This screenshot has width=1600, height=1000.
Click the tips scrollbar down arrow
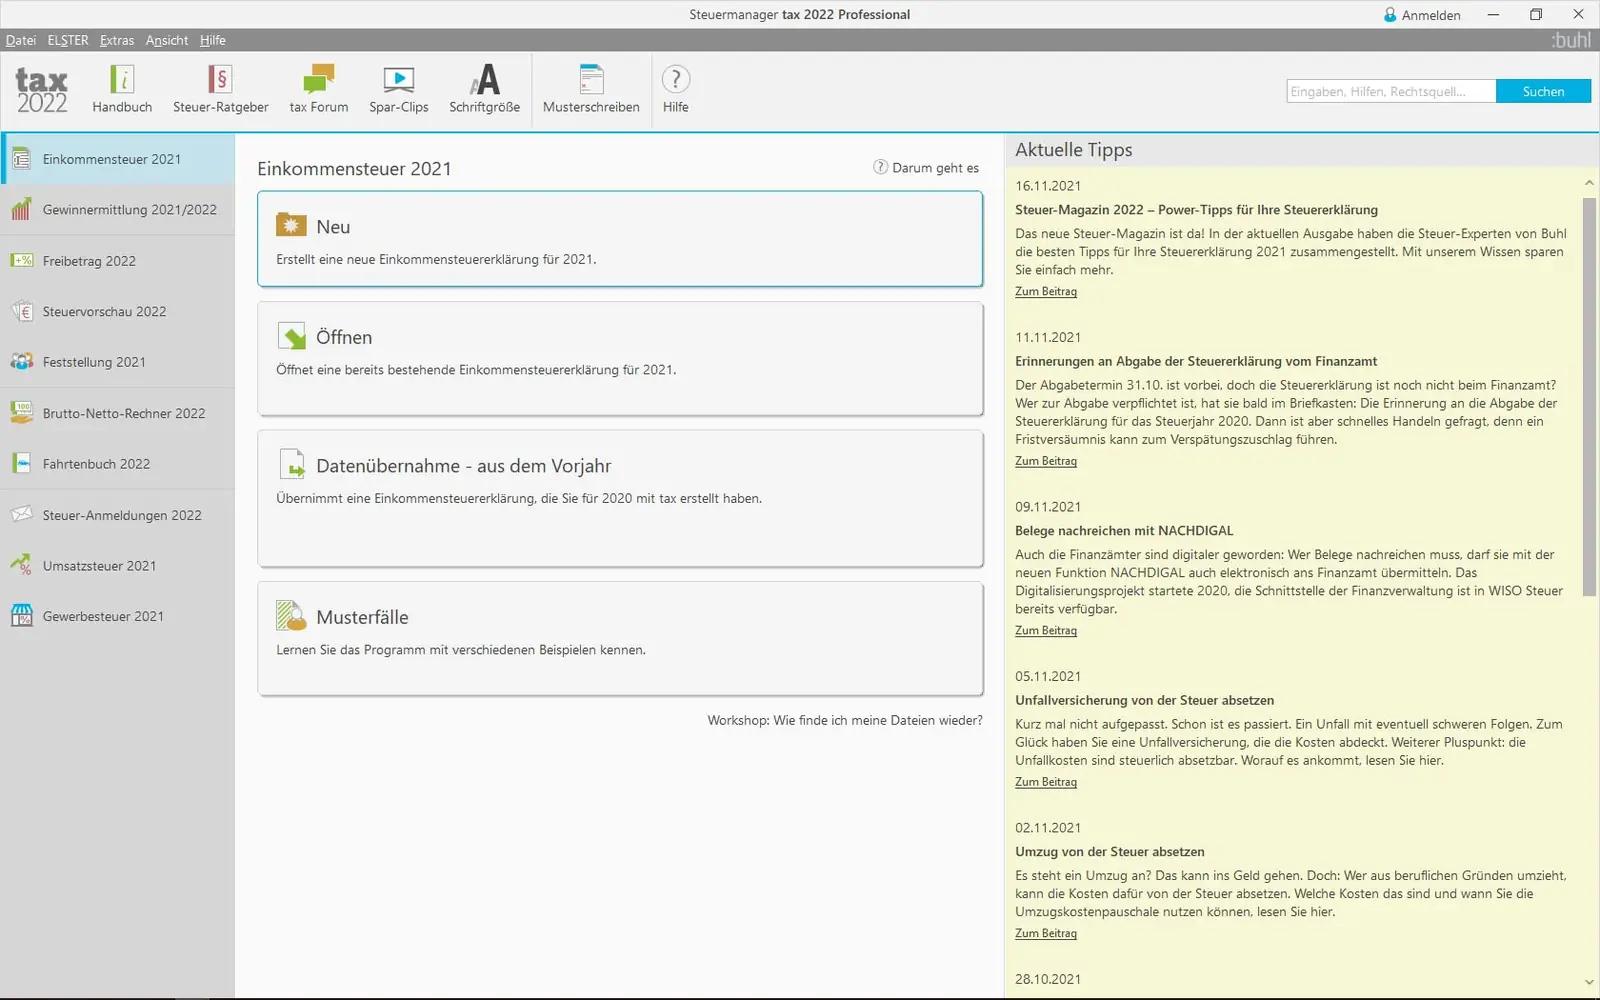[1589, 983]
